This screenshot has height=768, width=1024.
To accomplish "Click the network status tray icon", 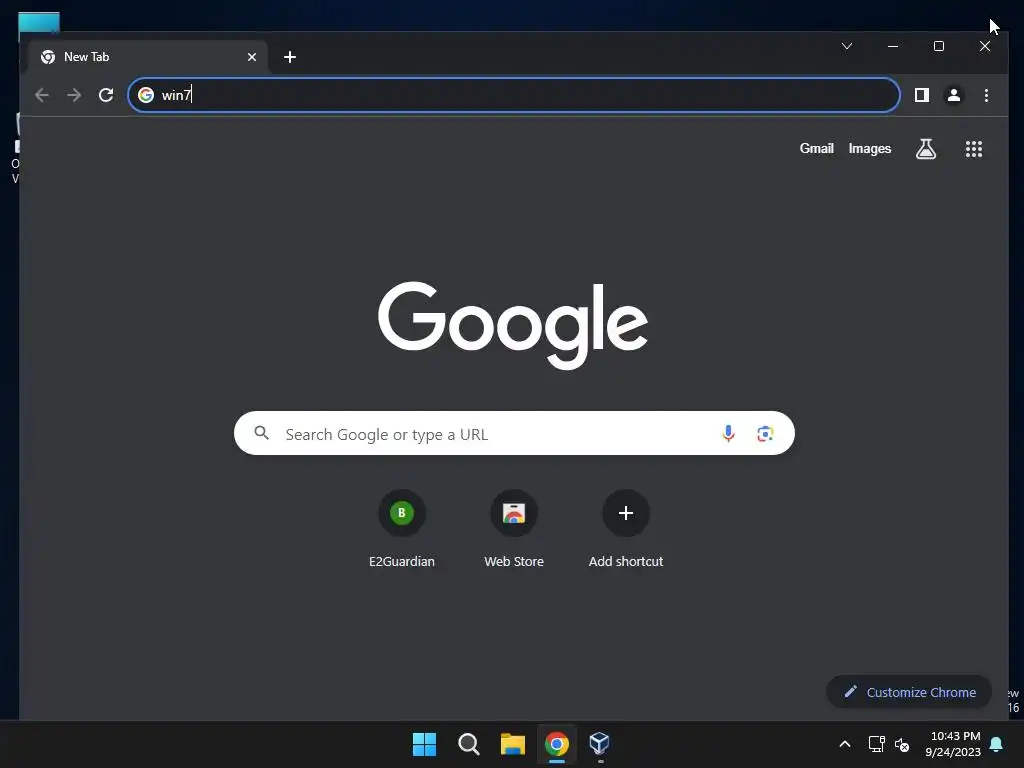I will pos(876,744).
